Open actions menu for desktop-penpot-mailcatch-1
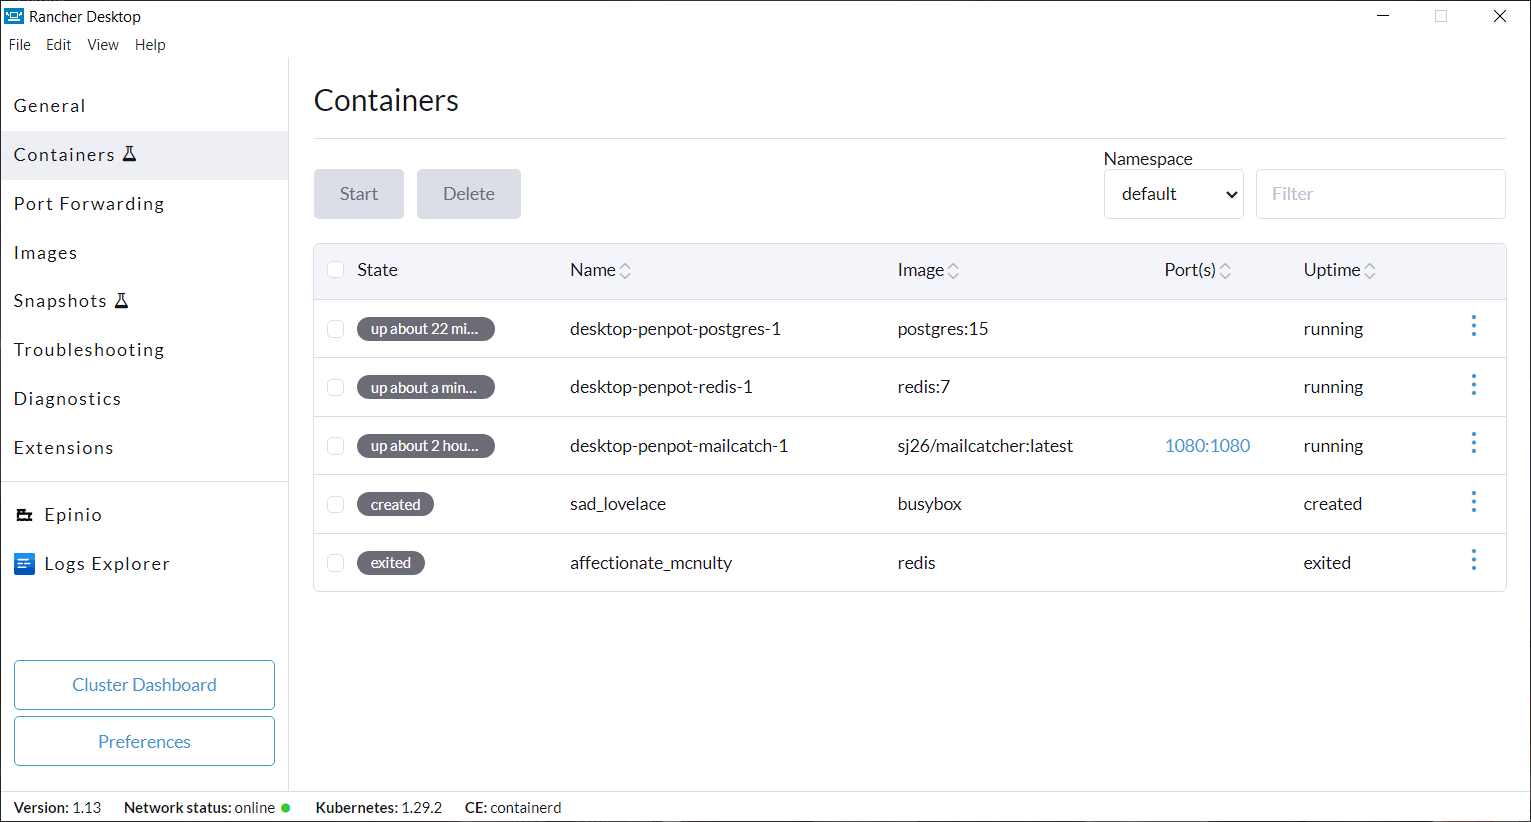 pyautogui.click(x=1473, y=443)
